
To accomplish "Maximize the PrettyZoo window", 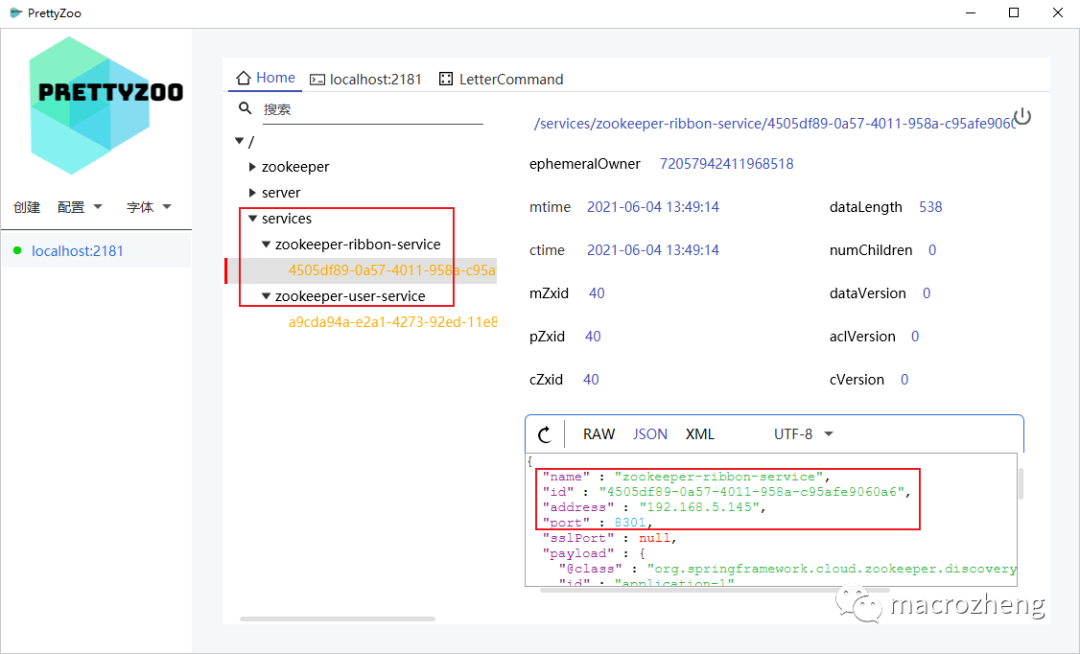I will coord(1014,13).
